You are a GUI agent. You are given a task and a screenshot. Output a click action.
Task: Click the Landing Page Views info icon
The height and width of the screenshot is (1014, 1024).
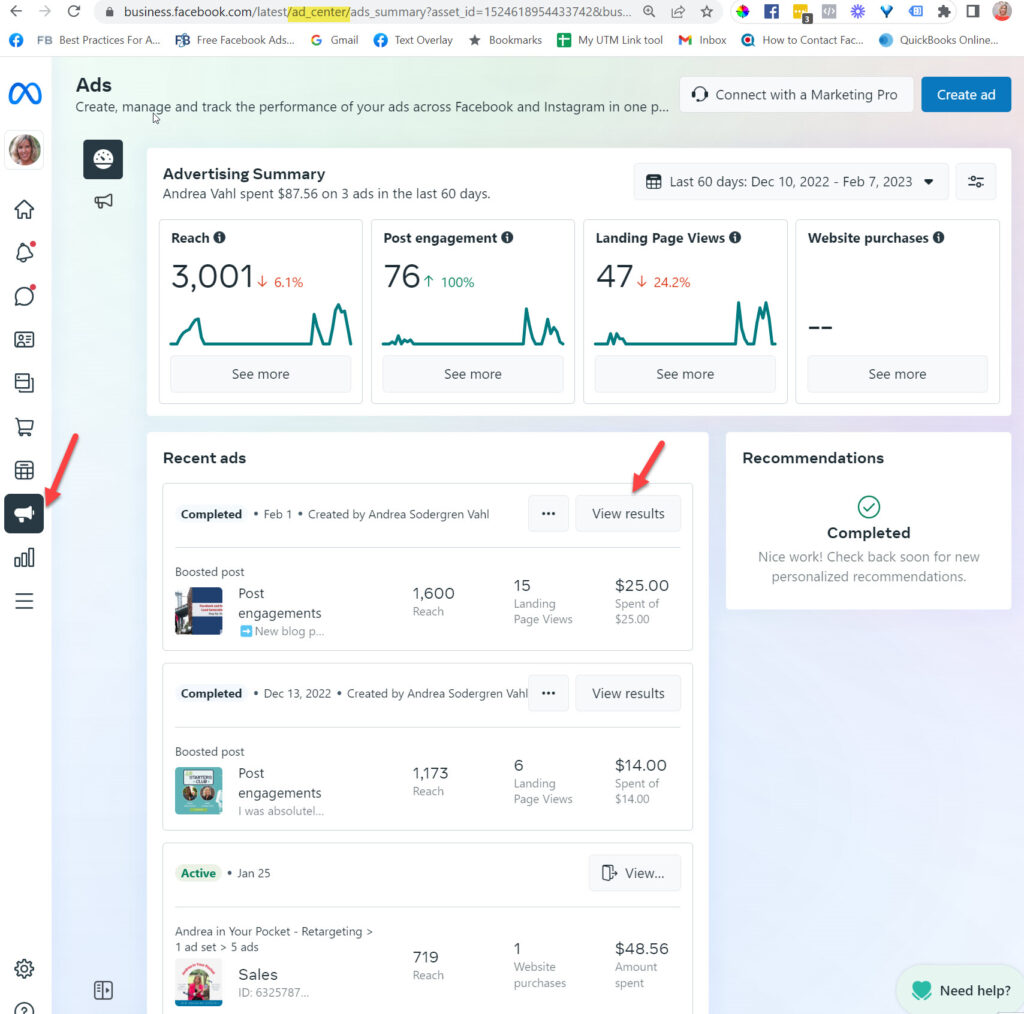pos(735,238)
